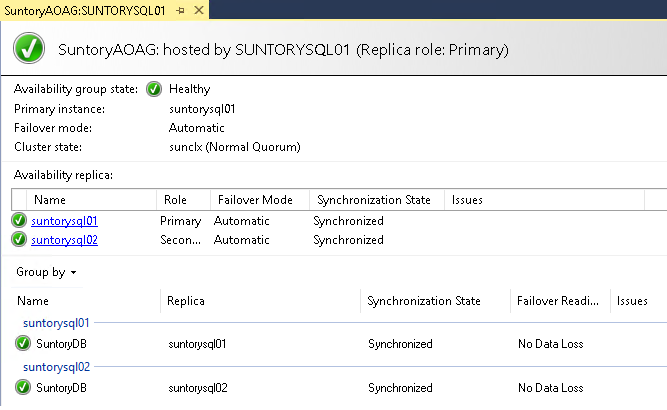This screenshot has height=410, width=667.
Task: Open the suntorysql01 replica link
Action: pos(64,221)
